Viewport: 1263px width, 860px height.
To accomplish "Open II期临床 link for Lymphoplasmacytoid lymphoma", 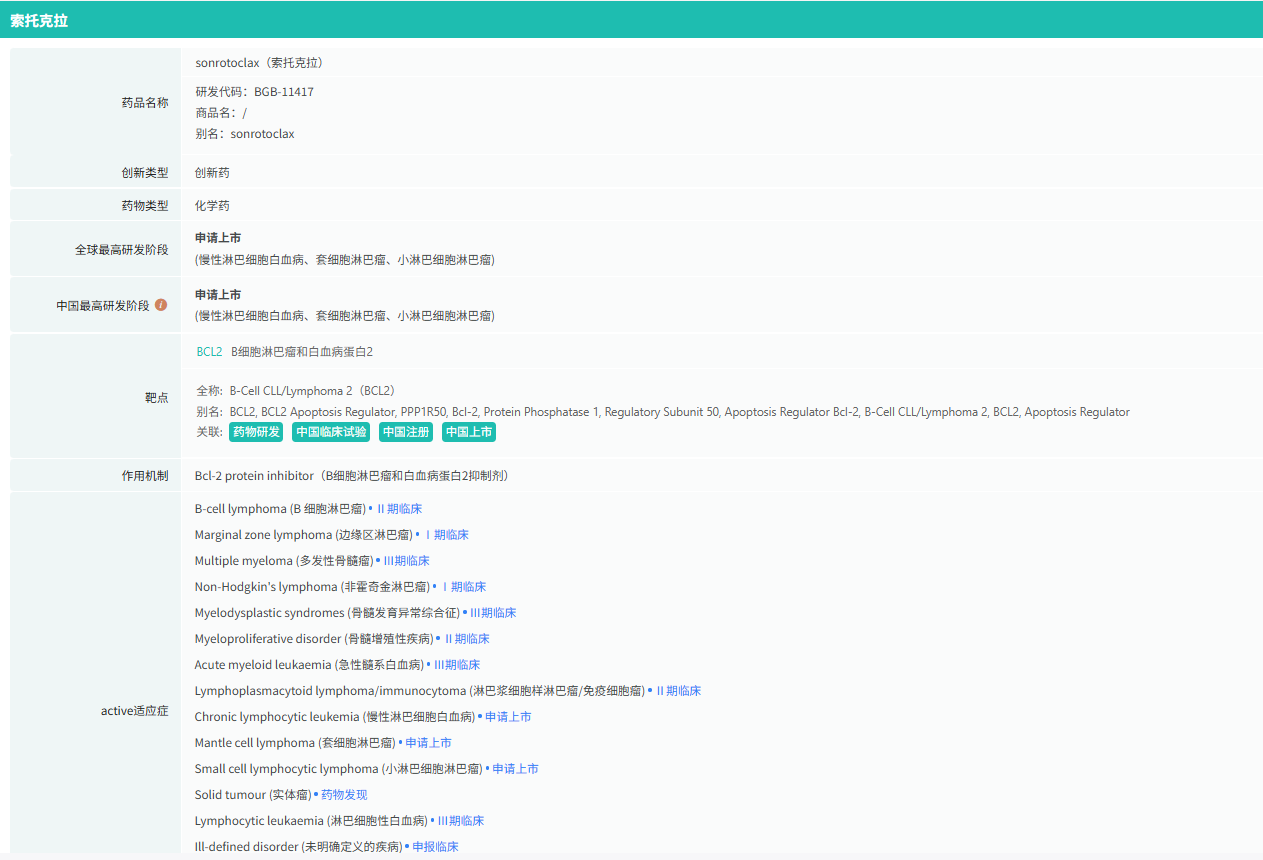I will tap(678, 691).
